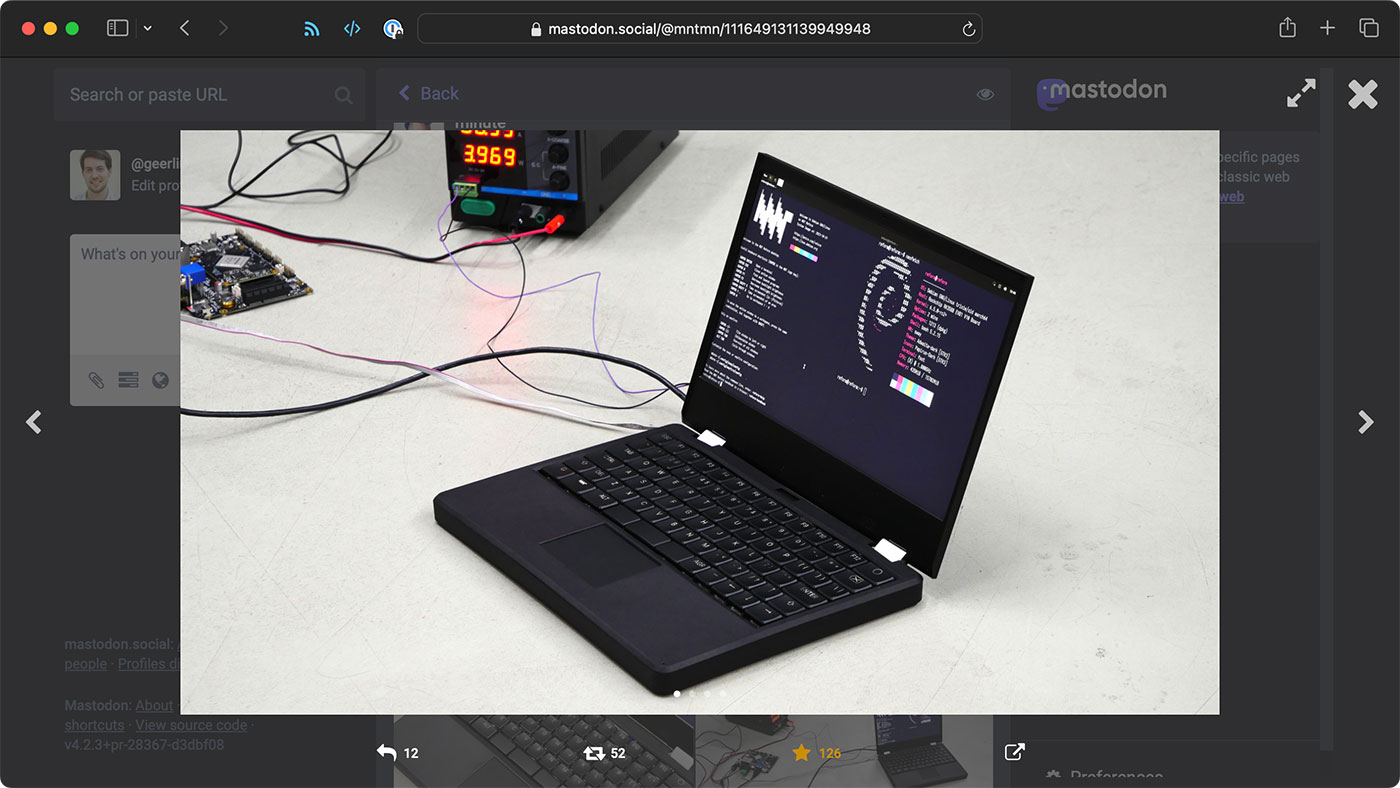
Task: Focus the Search or paste URL field
Action: click(x=209, y=95)
